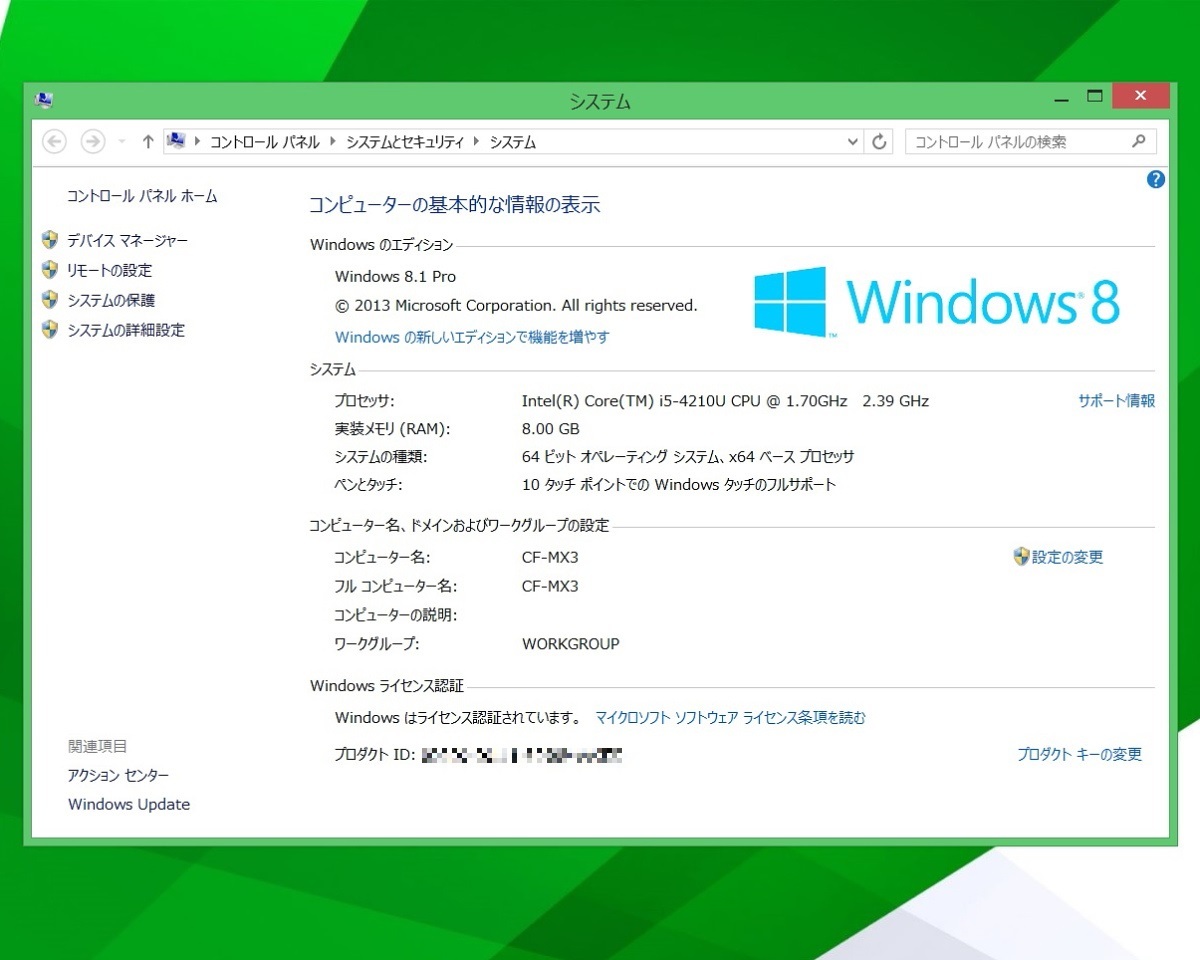The image size is (1200, 960).
Task: Expand chevron after コントロール パネル breadcrumb
Action: (334, 142)
